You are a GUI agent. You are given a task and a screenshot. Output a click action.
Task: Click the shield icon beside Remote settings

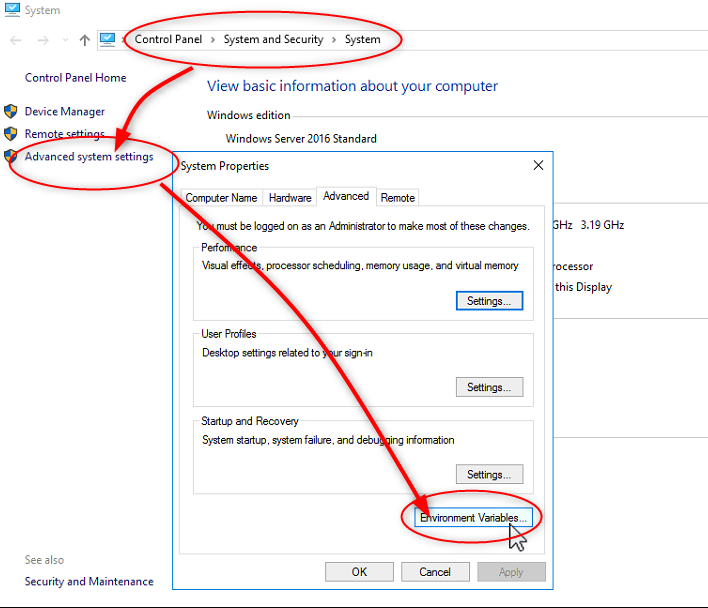click(x=11, y=133)
